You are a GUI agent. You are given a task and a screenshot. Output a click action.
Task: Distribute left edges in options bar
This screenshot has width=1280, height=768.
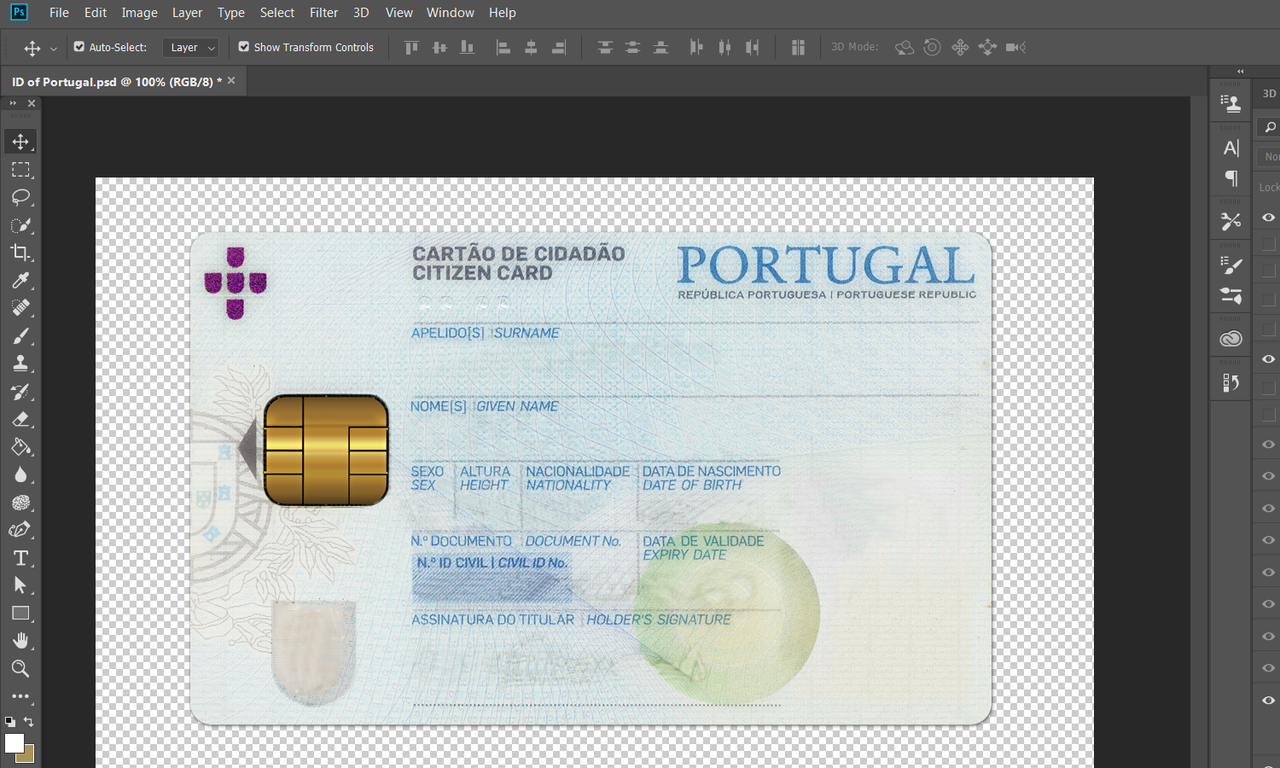point(697,47)
